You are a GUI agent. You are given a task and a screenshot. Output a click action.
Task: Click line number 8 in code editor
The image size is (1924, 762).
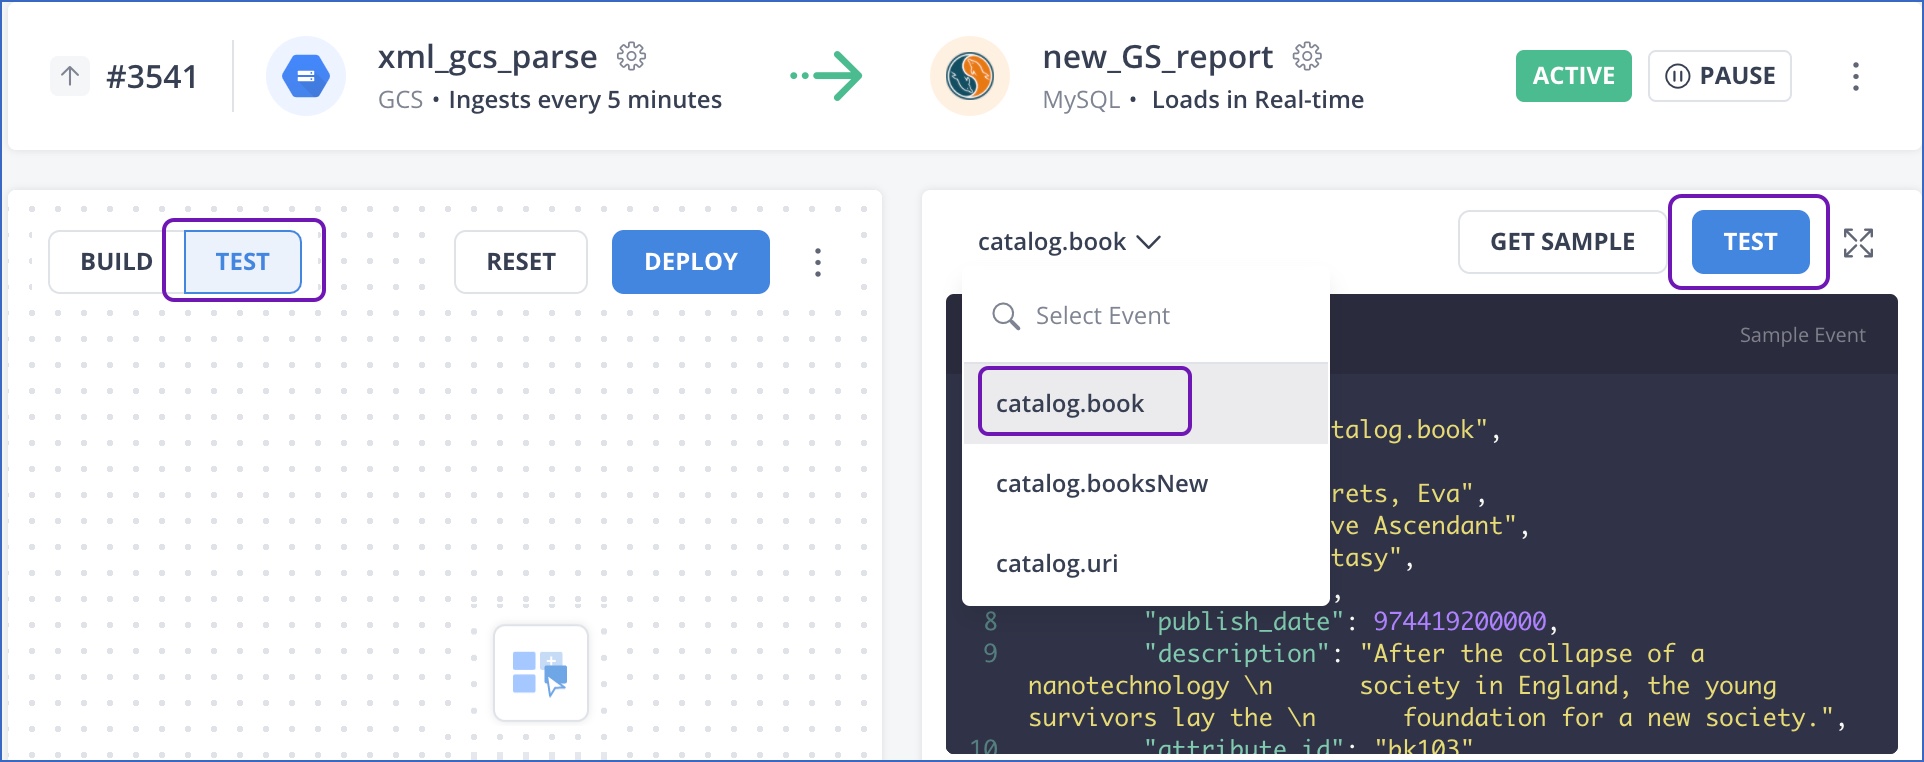click(x=990, y=621)
